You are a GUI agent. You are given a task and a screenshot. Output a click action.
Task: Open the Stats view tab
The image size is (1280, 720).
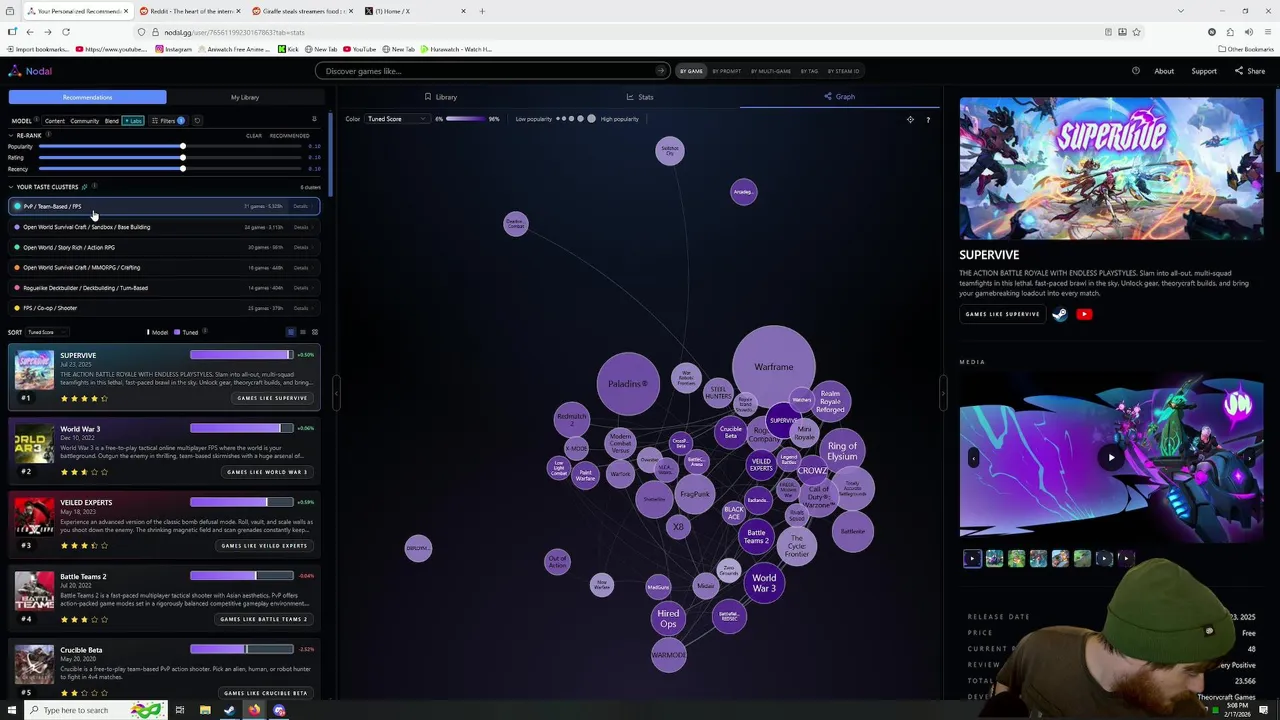pyautogui.click(x=640, y=97)
